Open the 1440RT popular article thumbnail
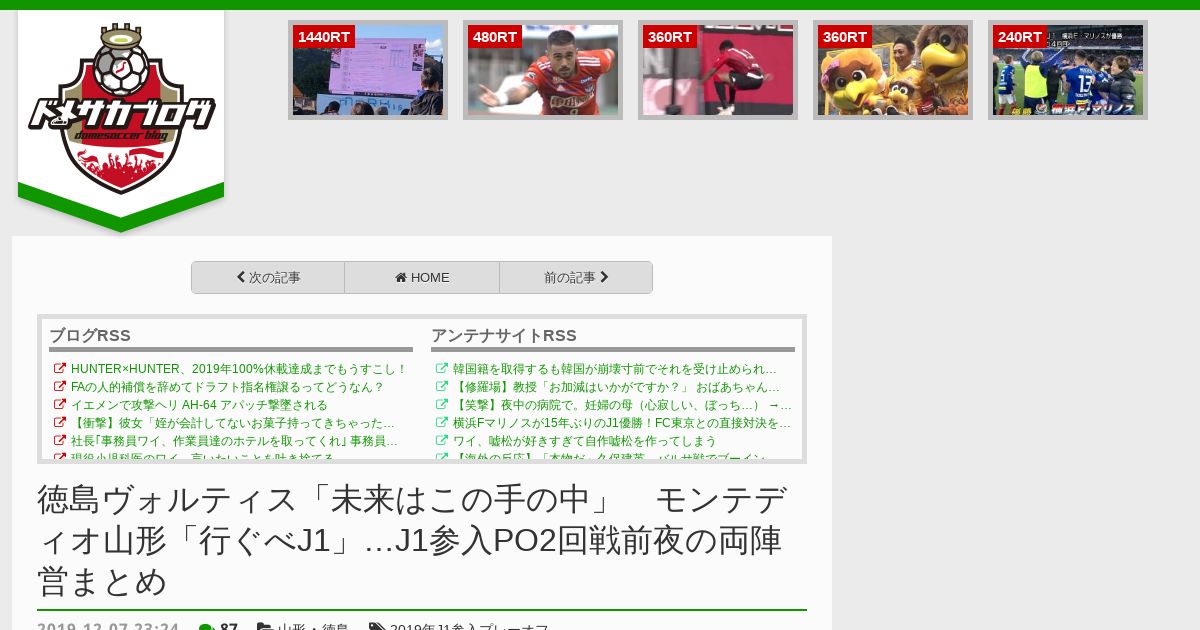The width and height of the screenshot is (1200, 630). coord(368,70)
